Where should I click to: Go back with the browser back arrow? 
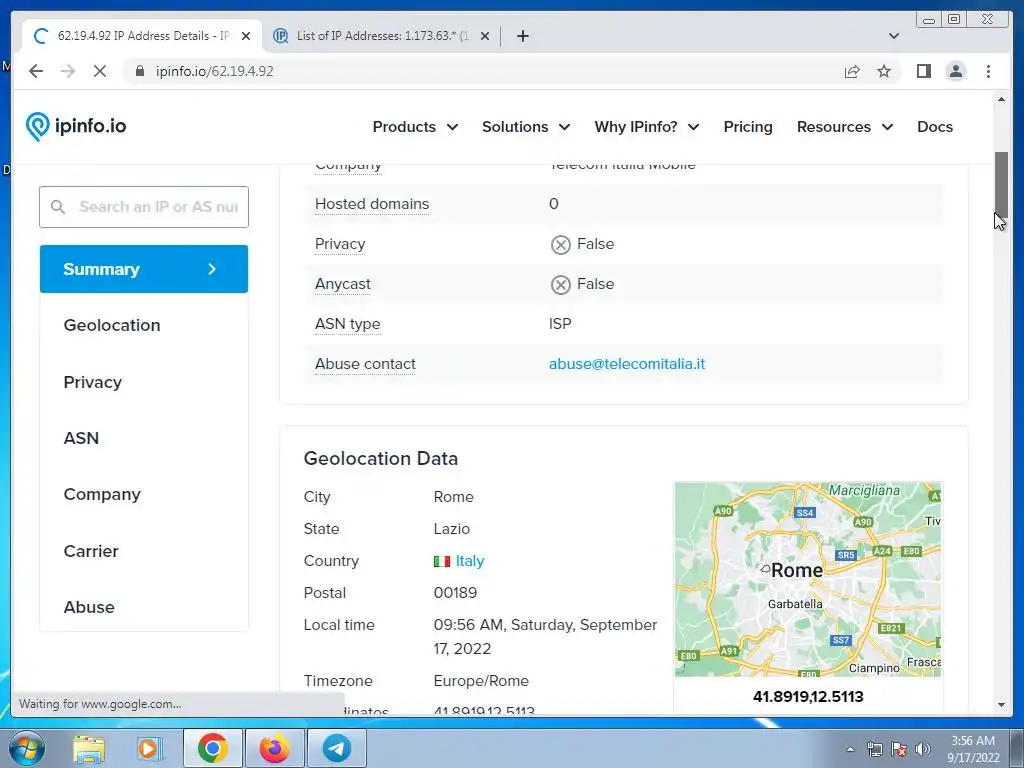click(x=36, y=71)
